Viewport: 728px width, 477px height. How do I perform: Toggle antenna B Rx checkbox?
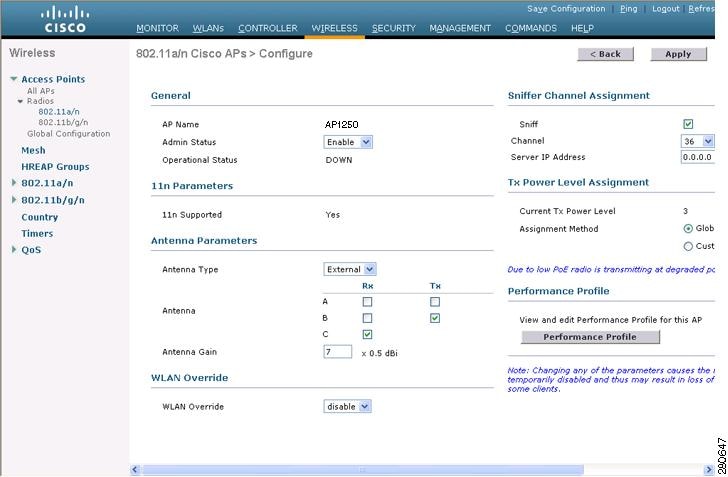[367, 319]
